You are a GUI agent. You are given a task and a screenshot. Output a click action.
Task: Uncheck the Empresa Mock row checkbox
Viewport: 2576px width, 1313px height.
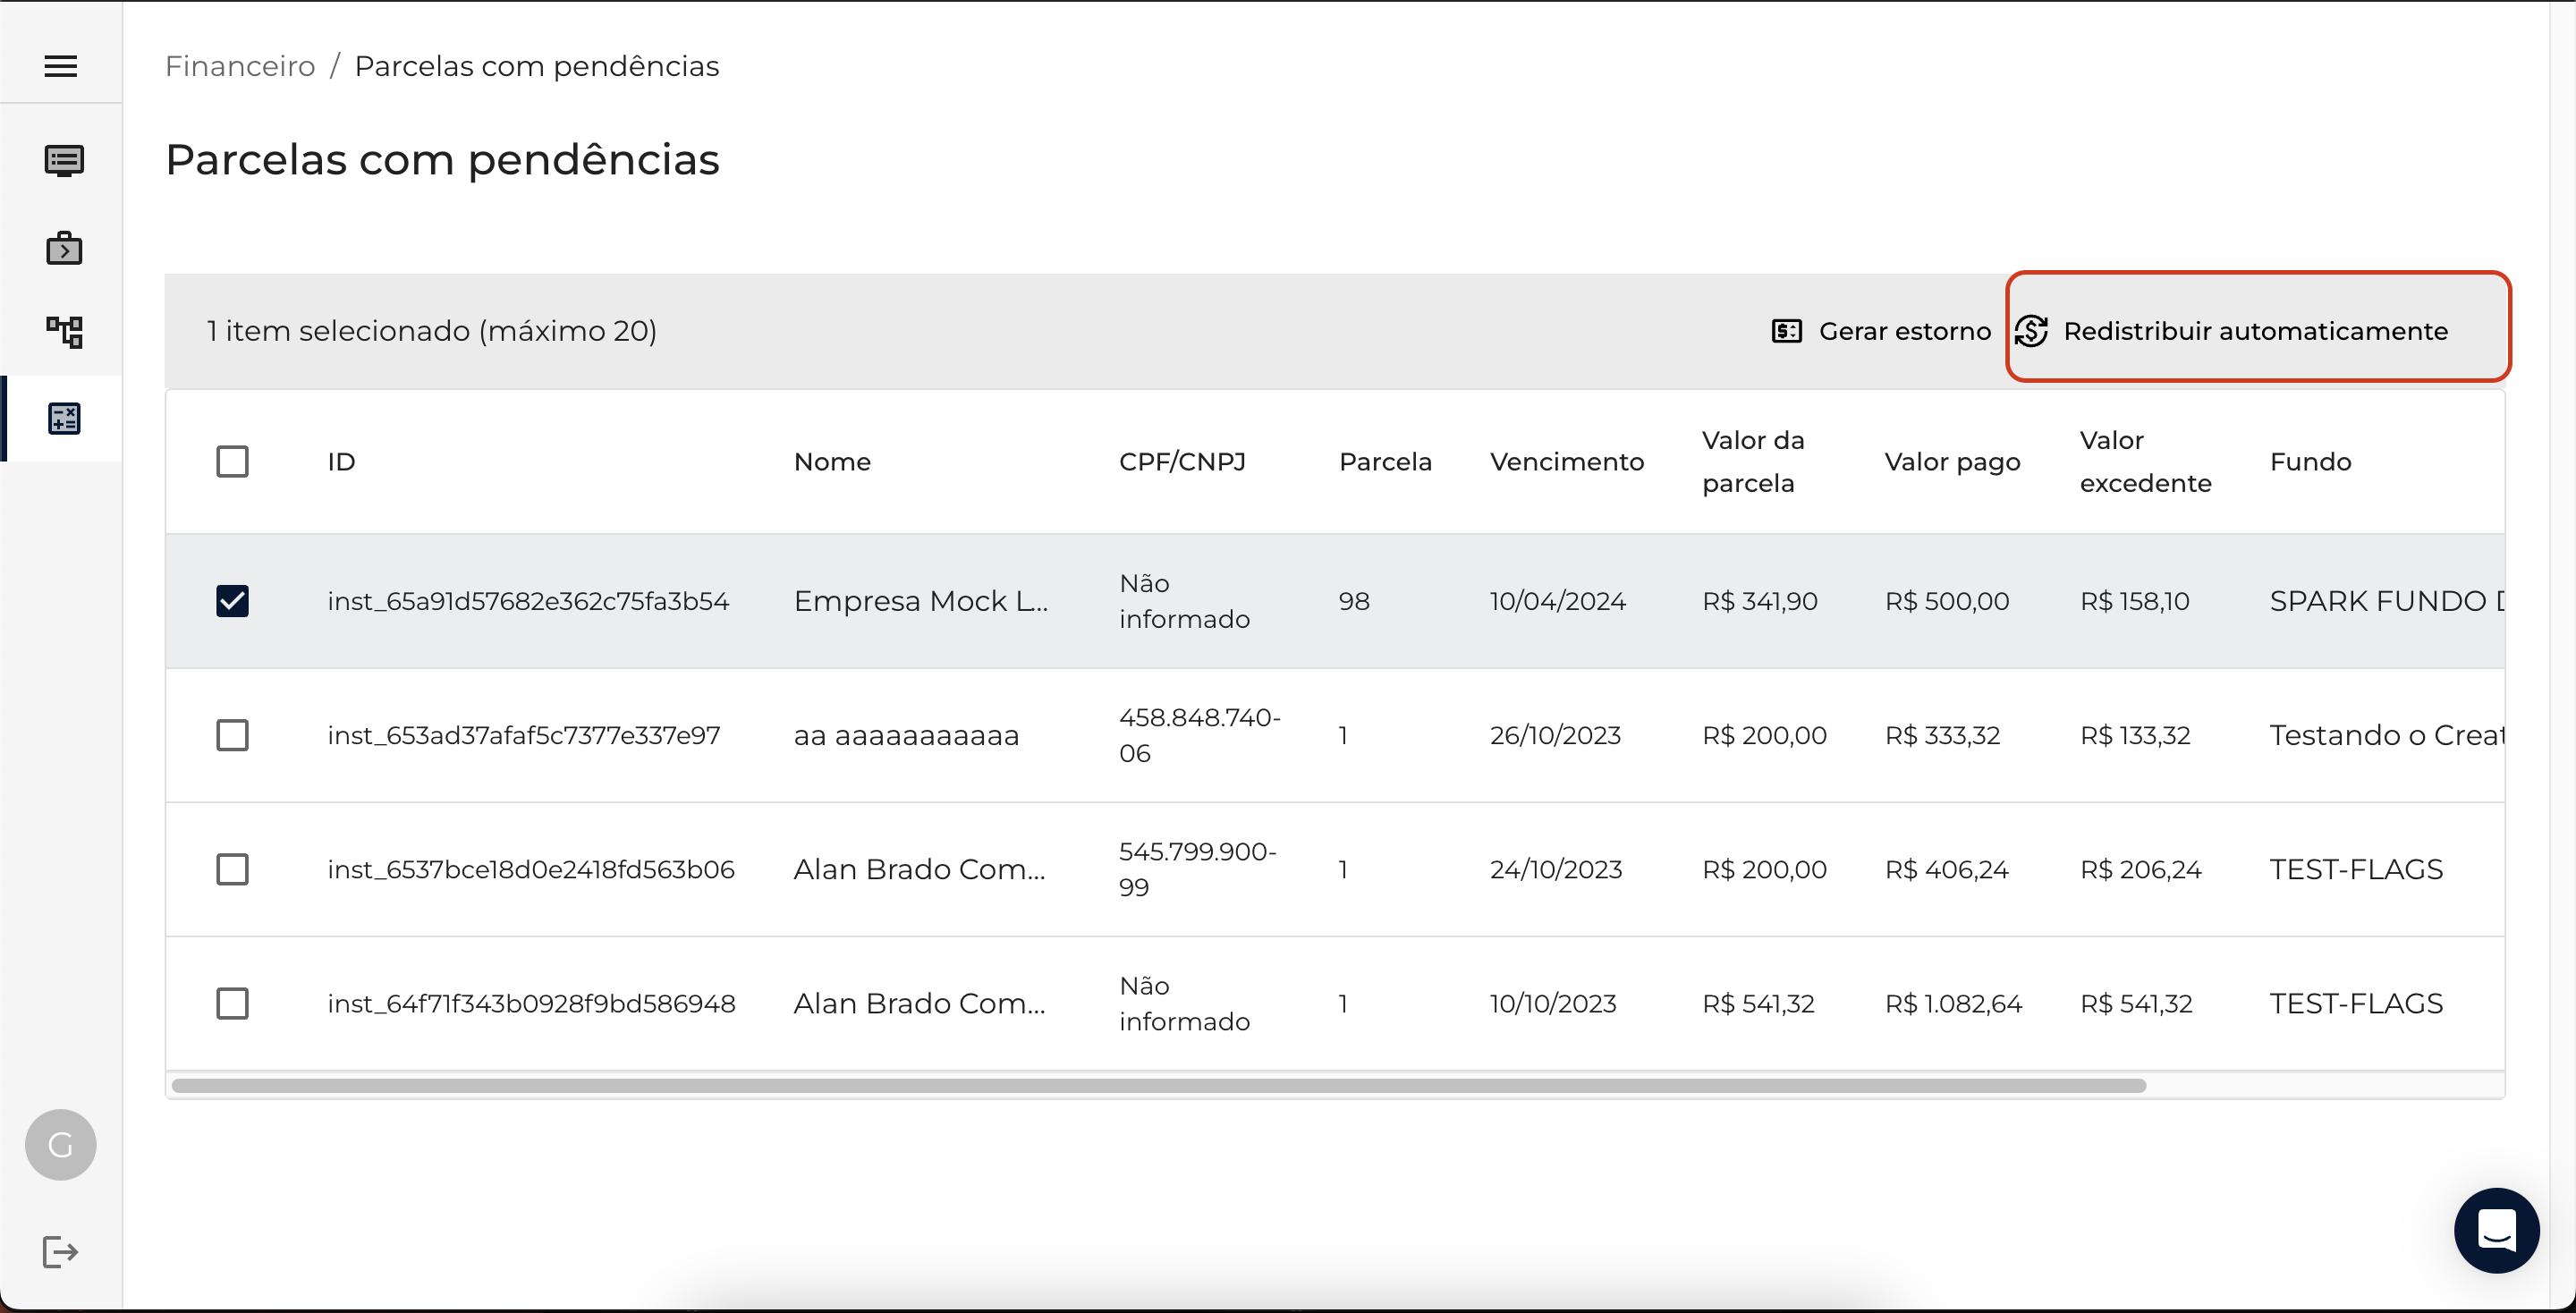point(232,601)
